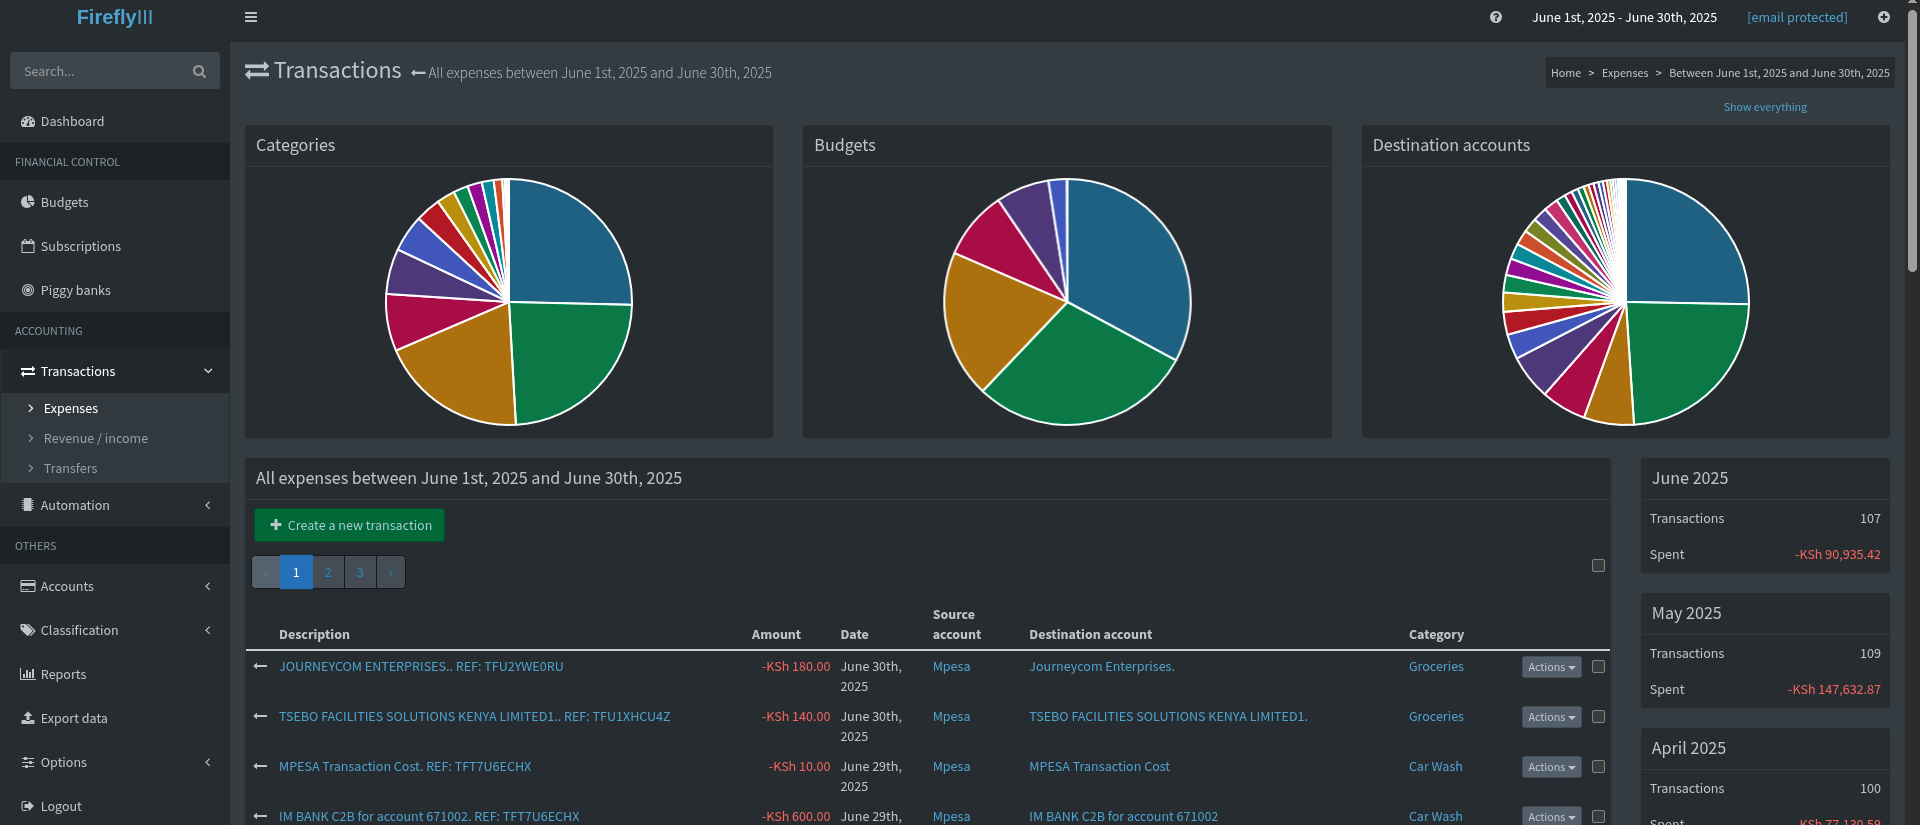Open Revenue / income submenu item

click(x=96, y=438)
